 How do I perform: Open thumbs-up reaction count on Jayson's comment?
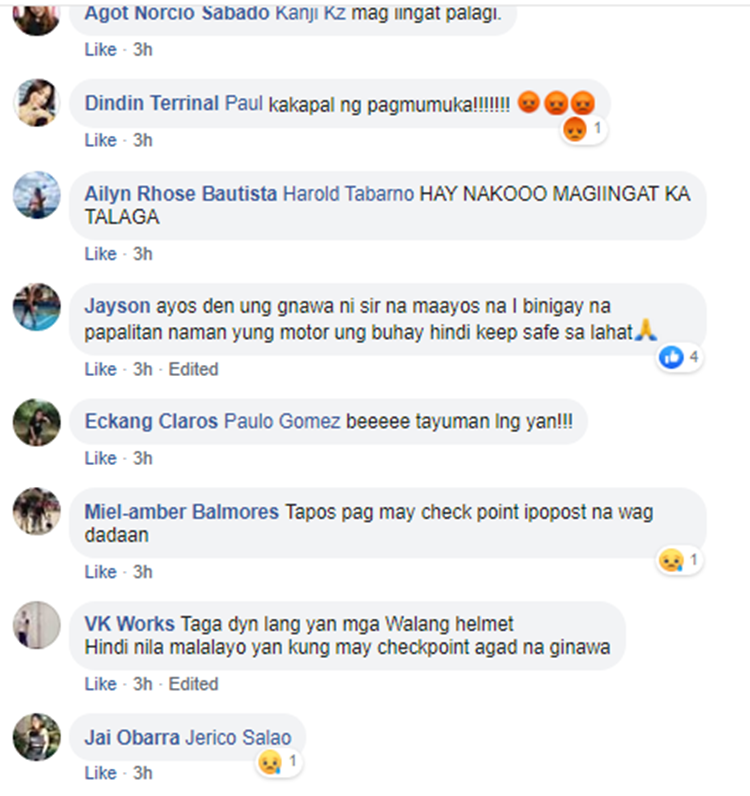679,357
